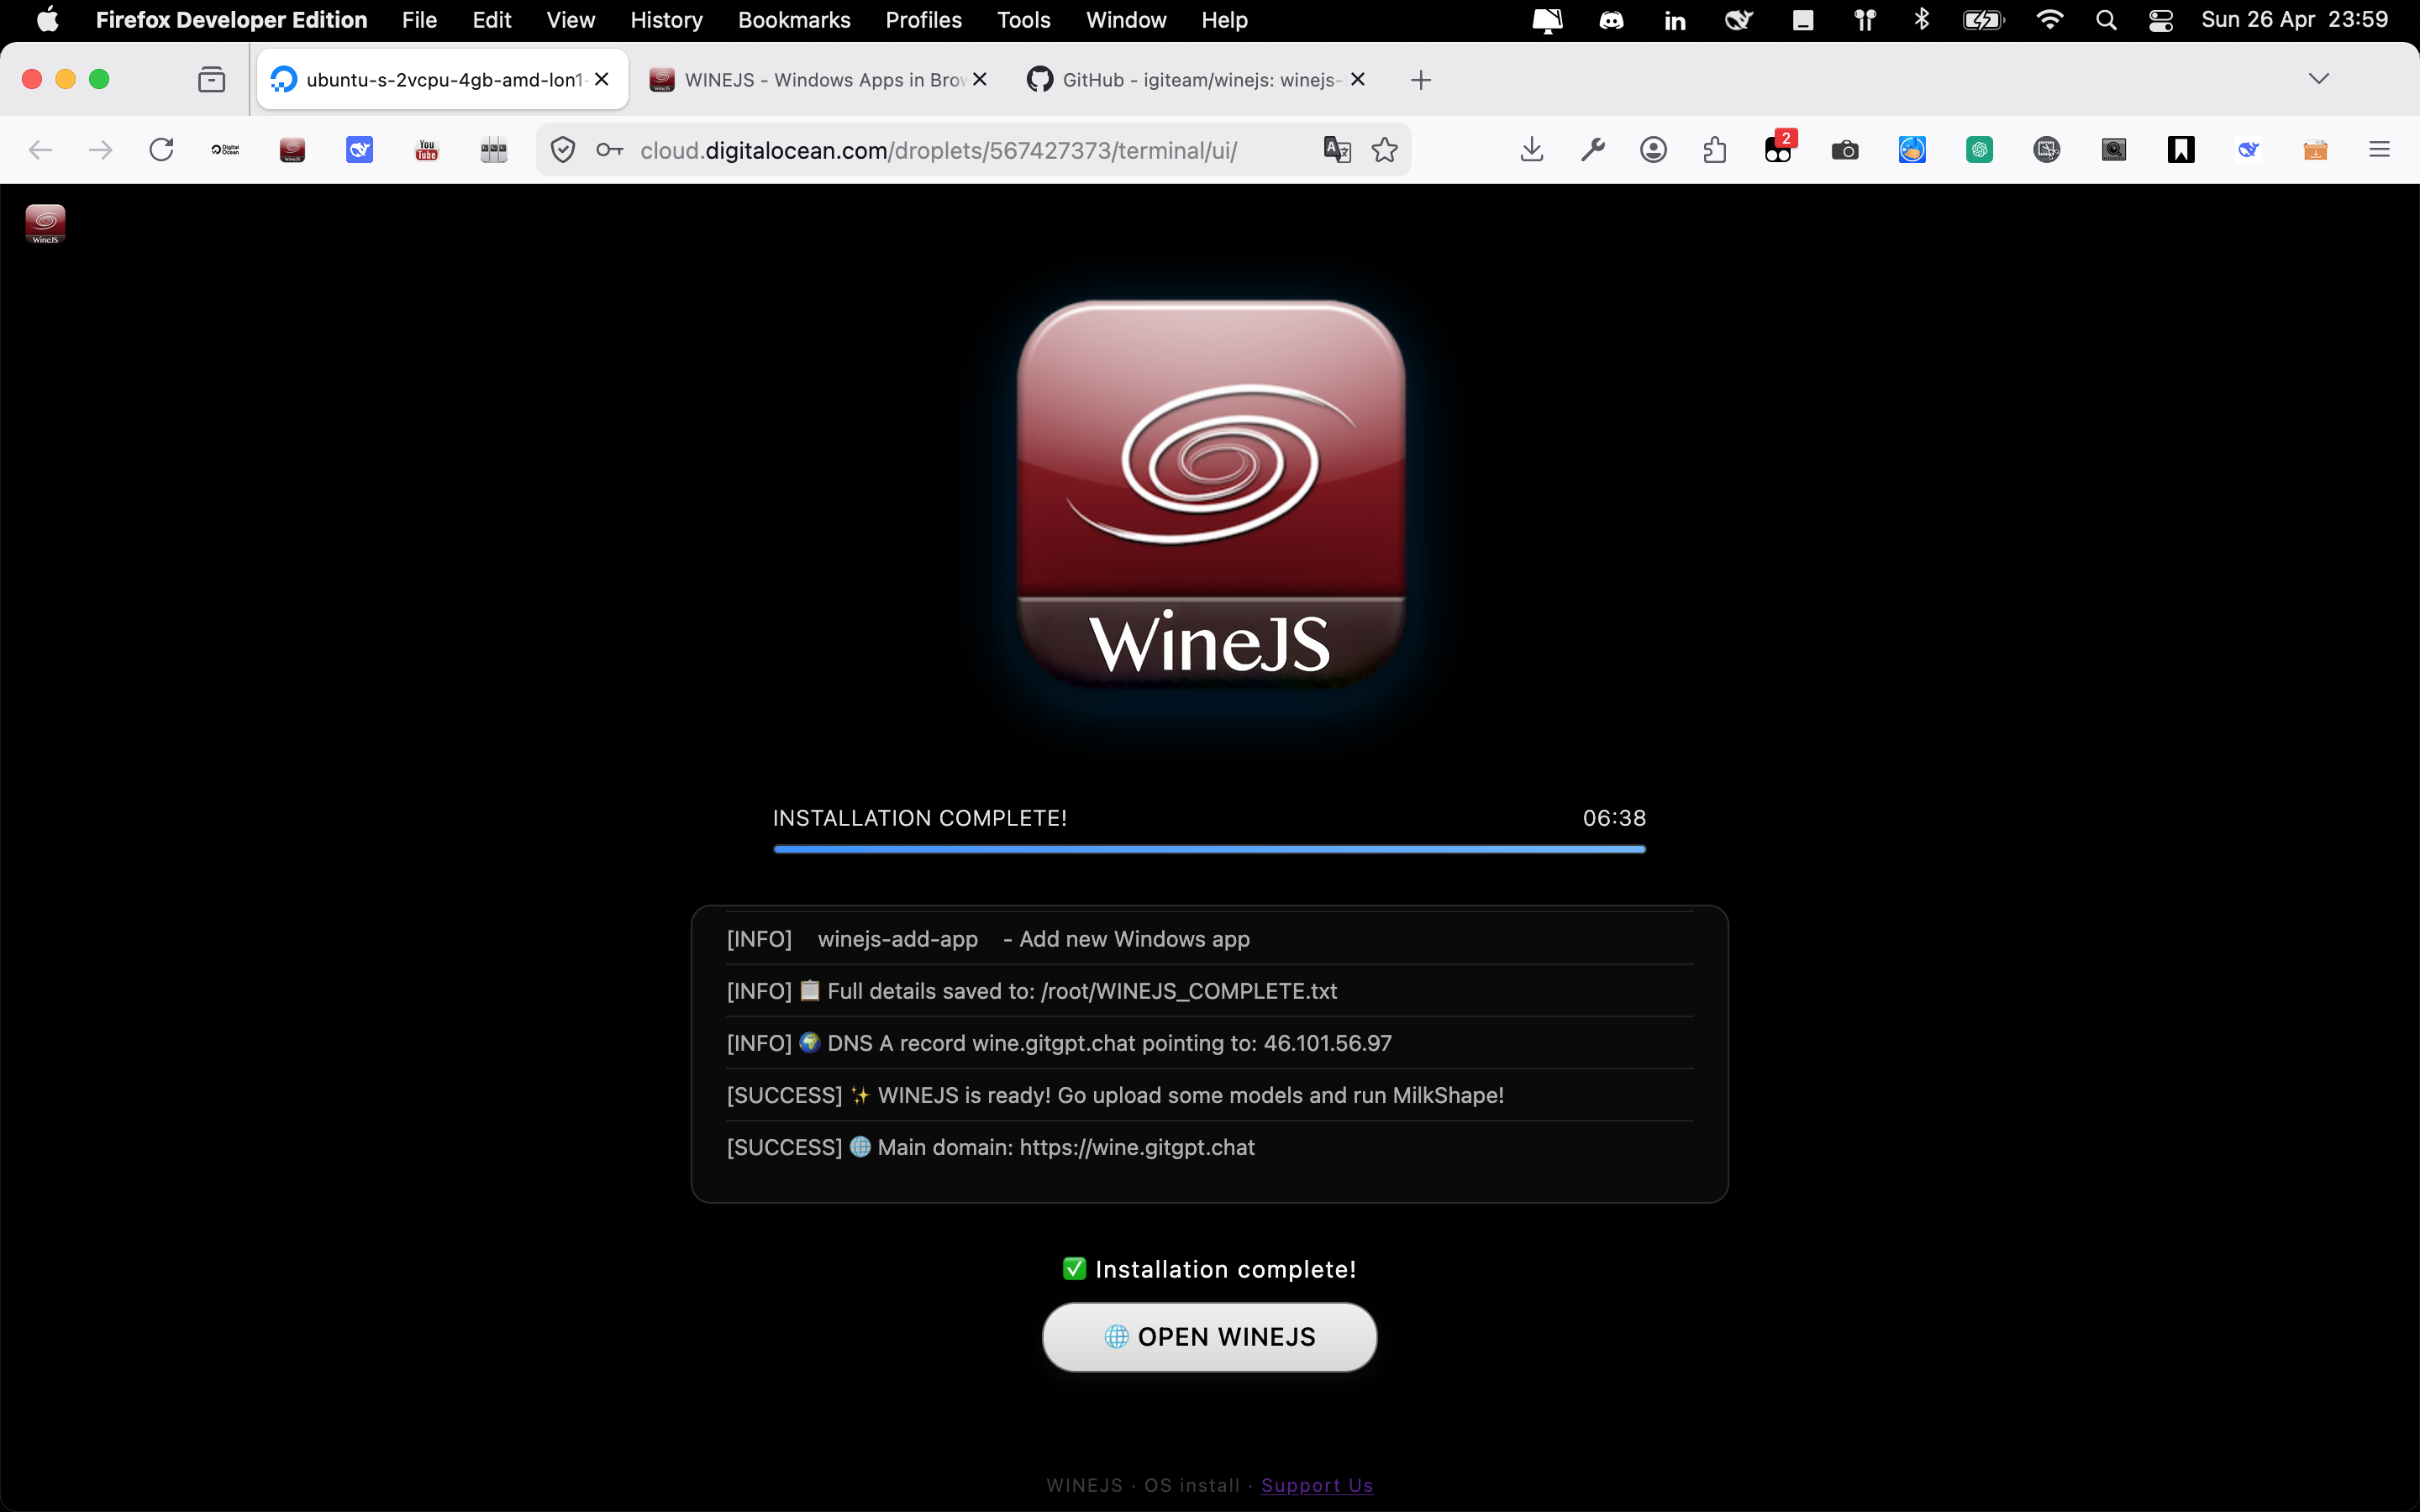Close the WINEJS - Windows Apps tab
Screen dimensions: 2420x1512
[980, 79]
